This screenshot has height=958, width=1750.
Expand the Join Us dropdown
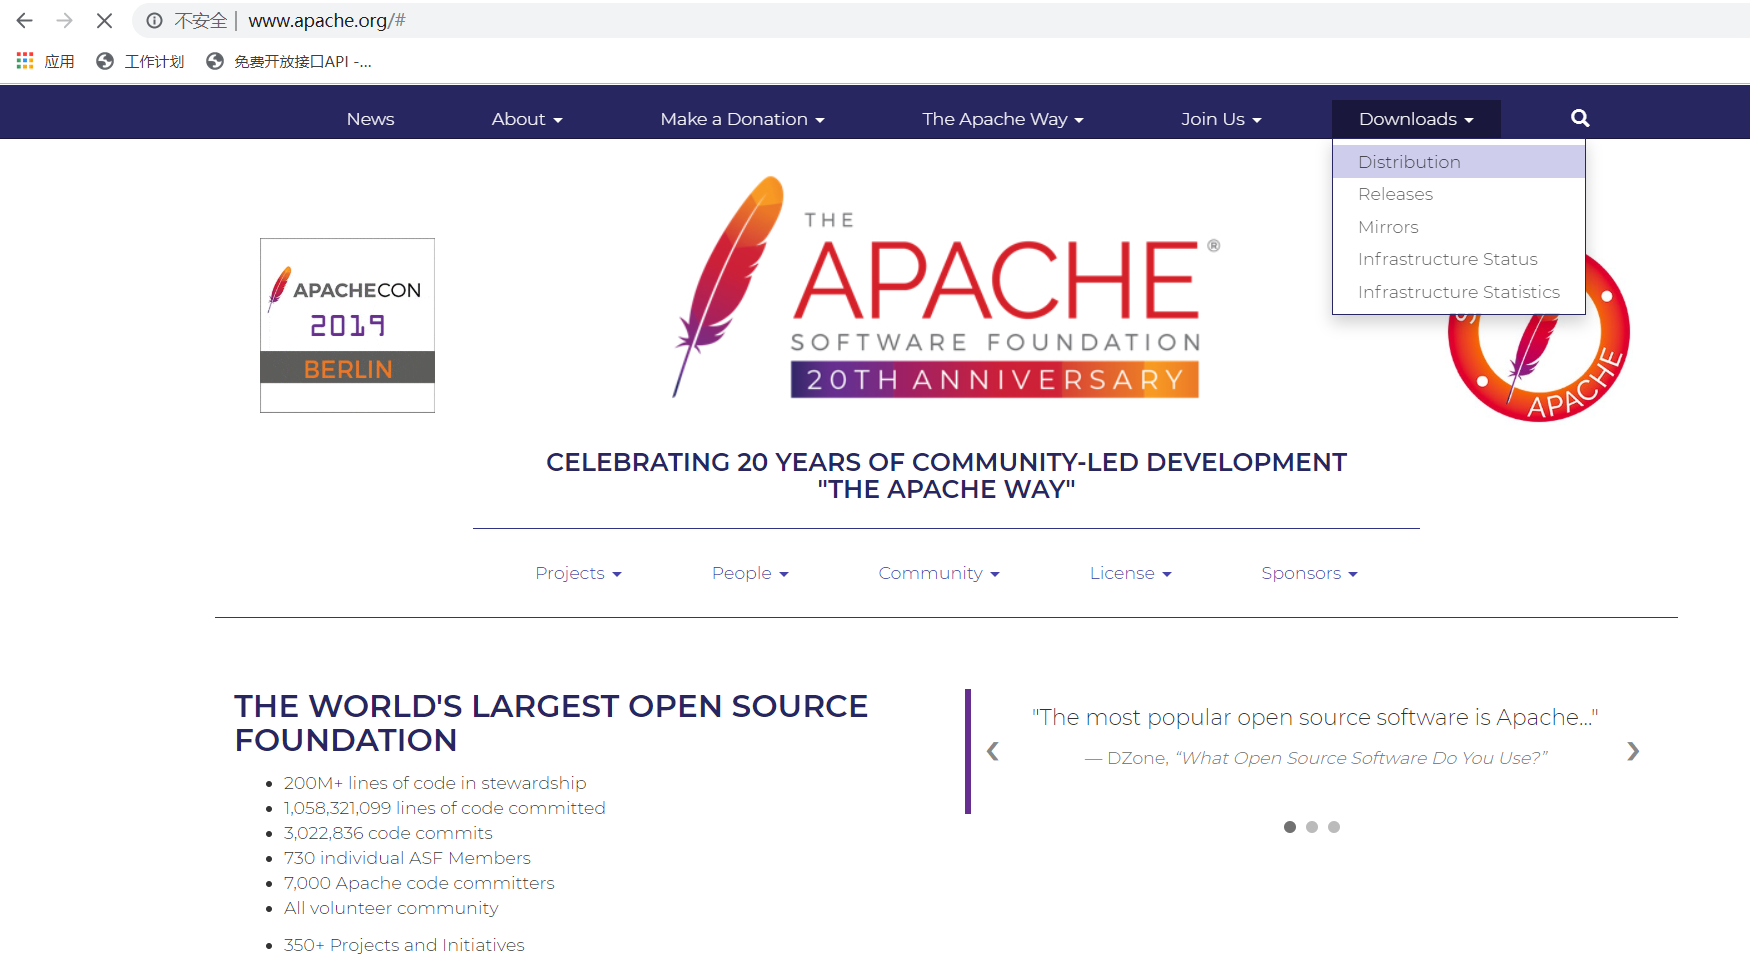click(x=1221, y=119)
